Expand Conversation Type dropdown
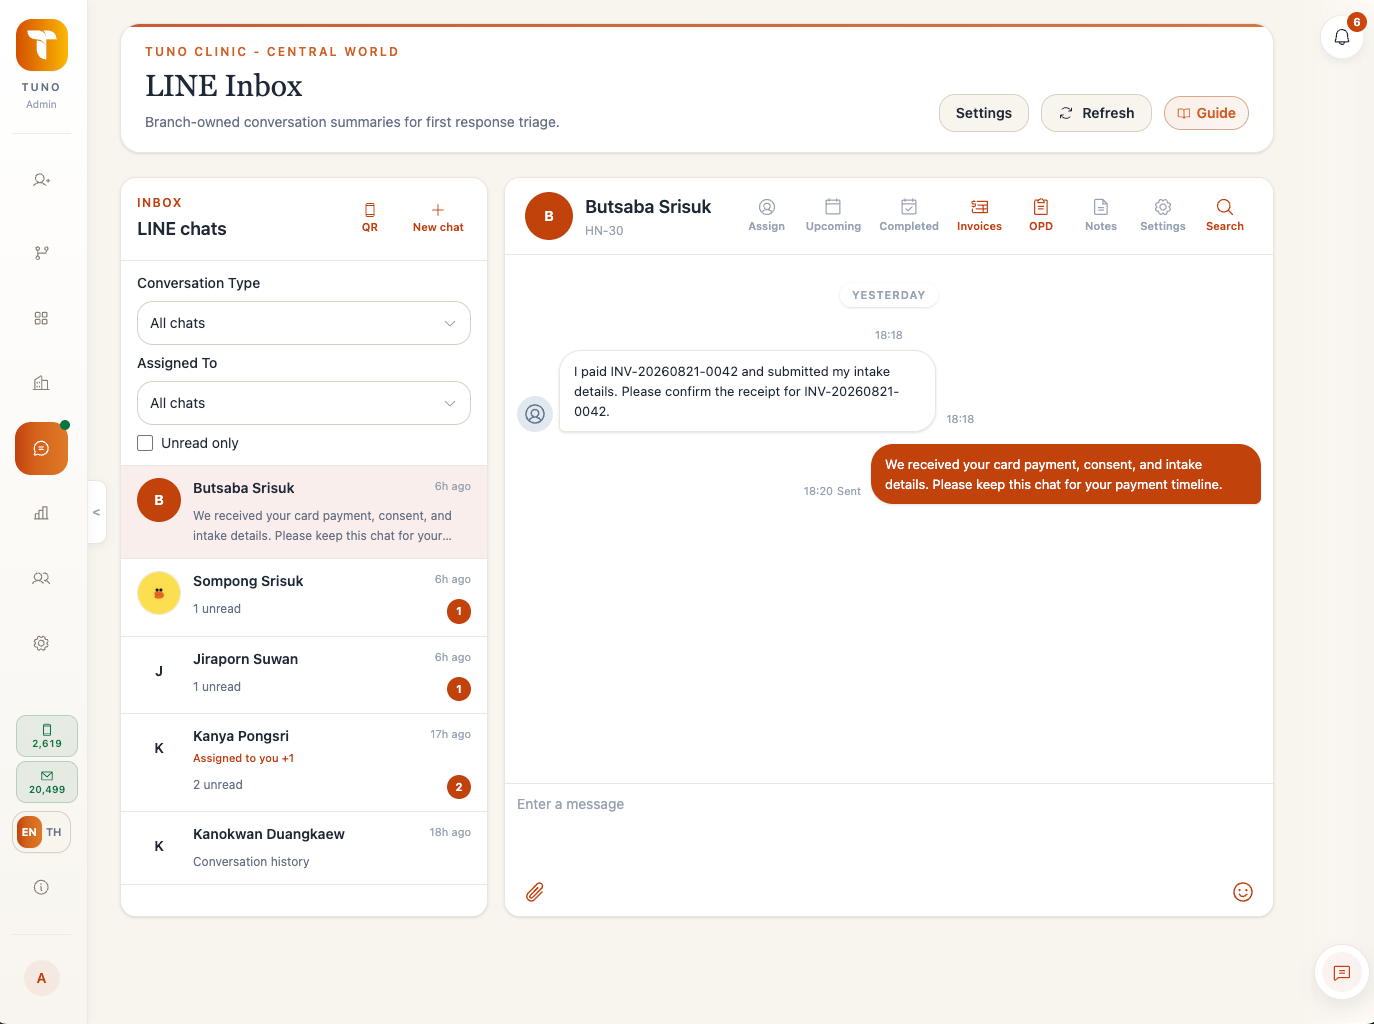Viewport: 1374px width, 1024px height. pos(304,323)
